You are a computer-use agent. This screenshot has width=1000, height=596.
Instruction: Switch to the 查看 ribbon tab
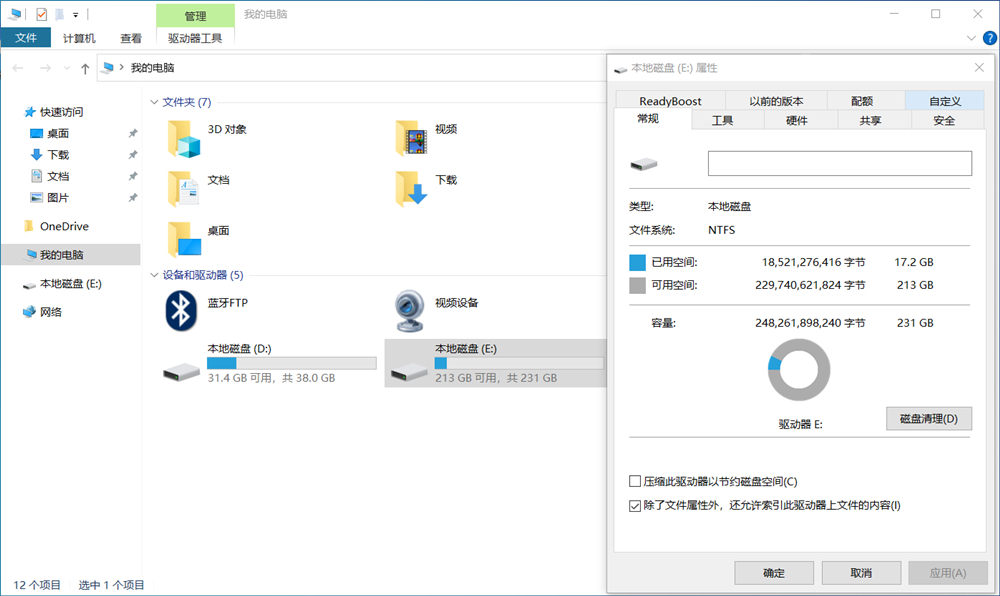[131, 38]
